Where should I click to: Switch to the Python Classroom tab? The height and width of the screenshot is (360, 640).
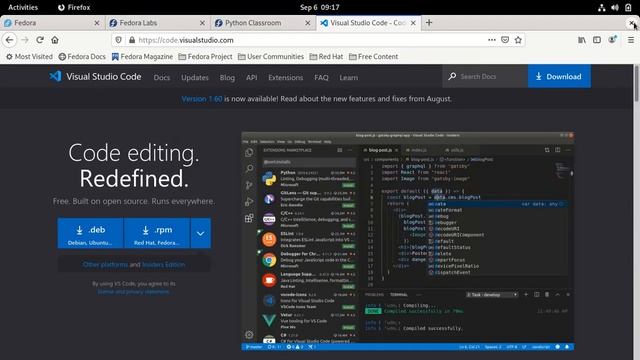(262, 23)
